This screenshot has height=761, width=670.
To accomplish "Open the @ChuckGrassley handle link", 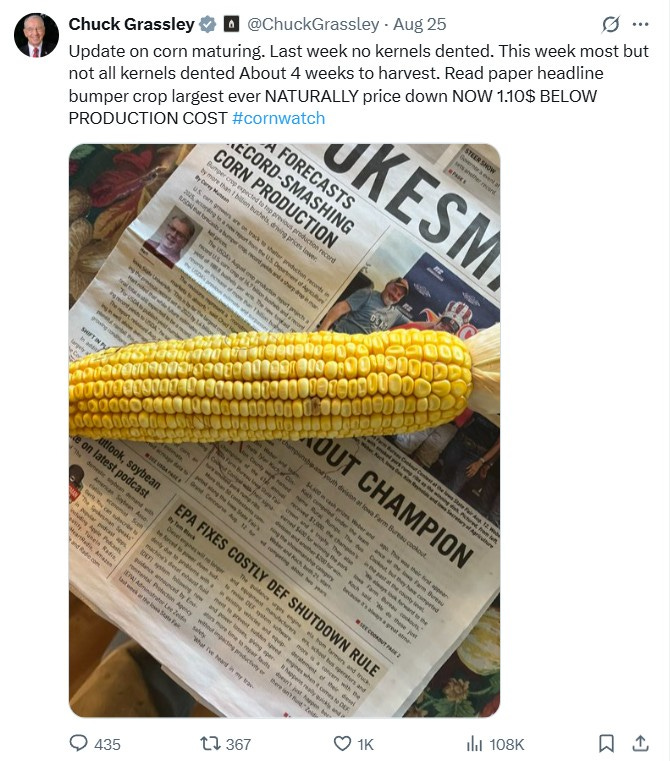I will click(313, 24).
